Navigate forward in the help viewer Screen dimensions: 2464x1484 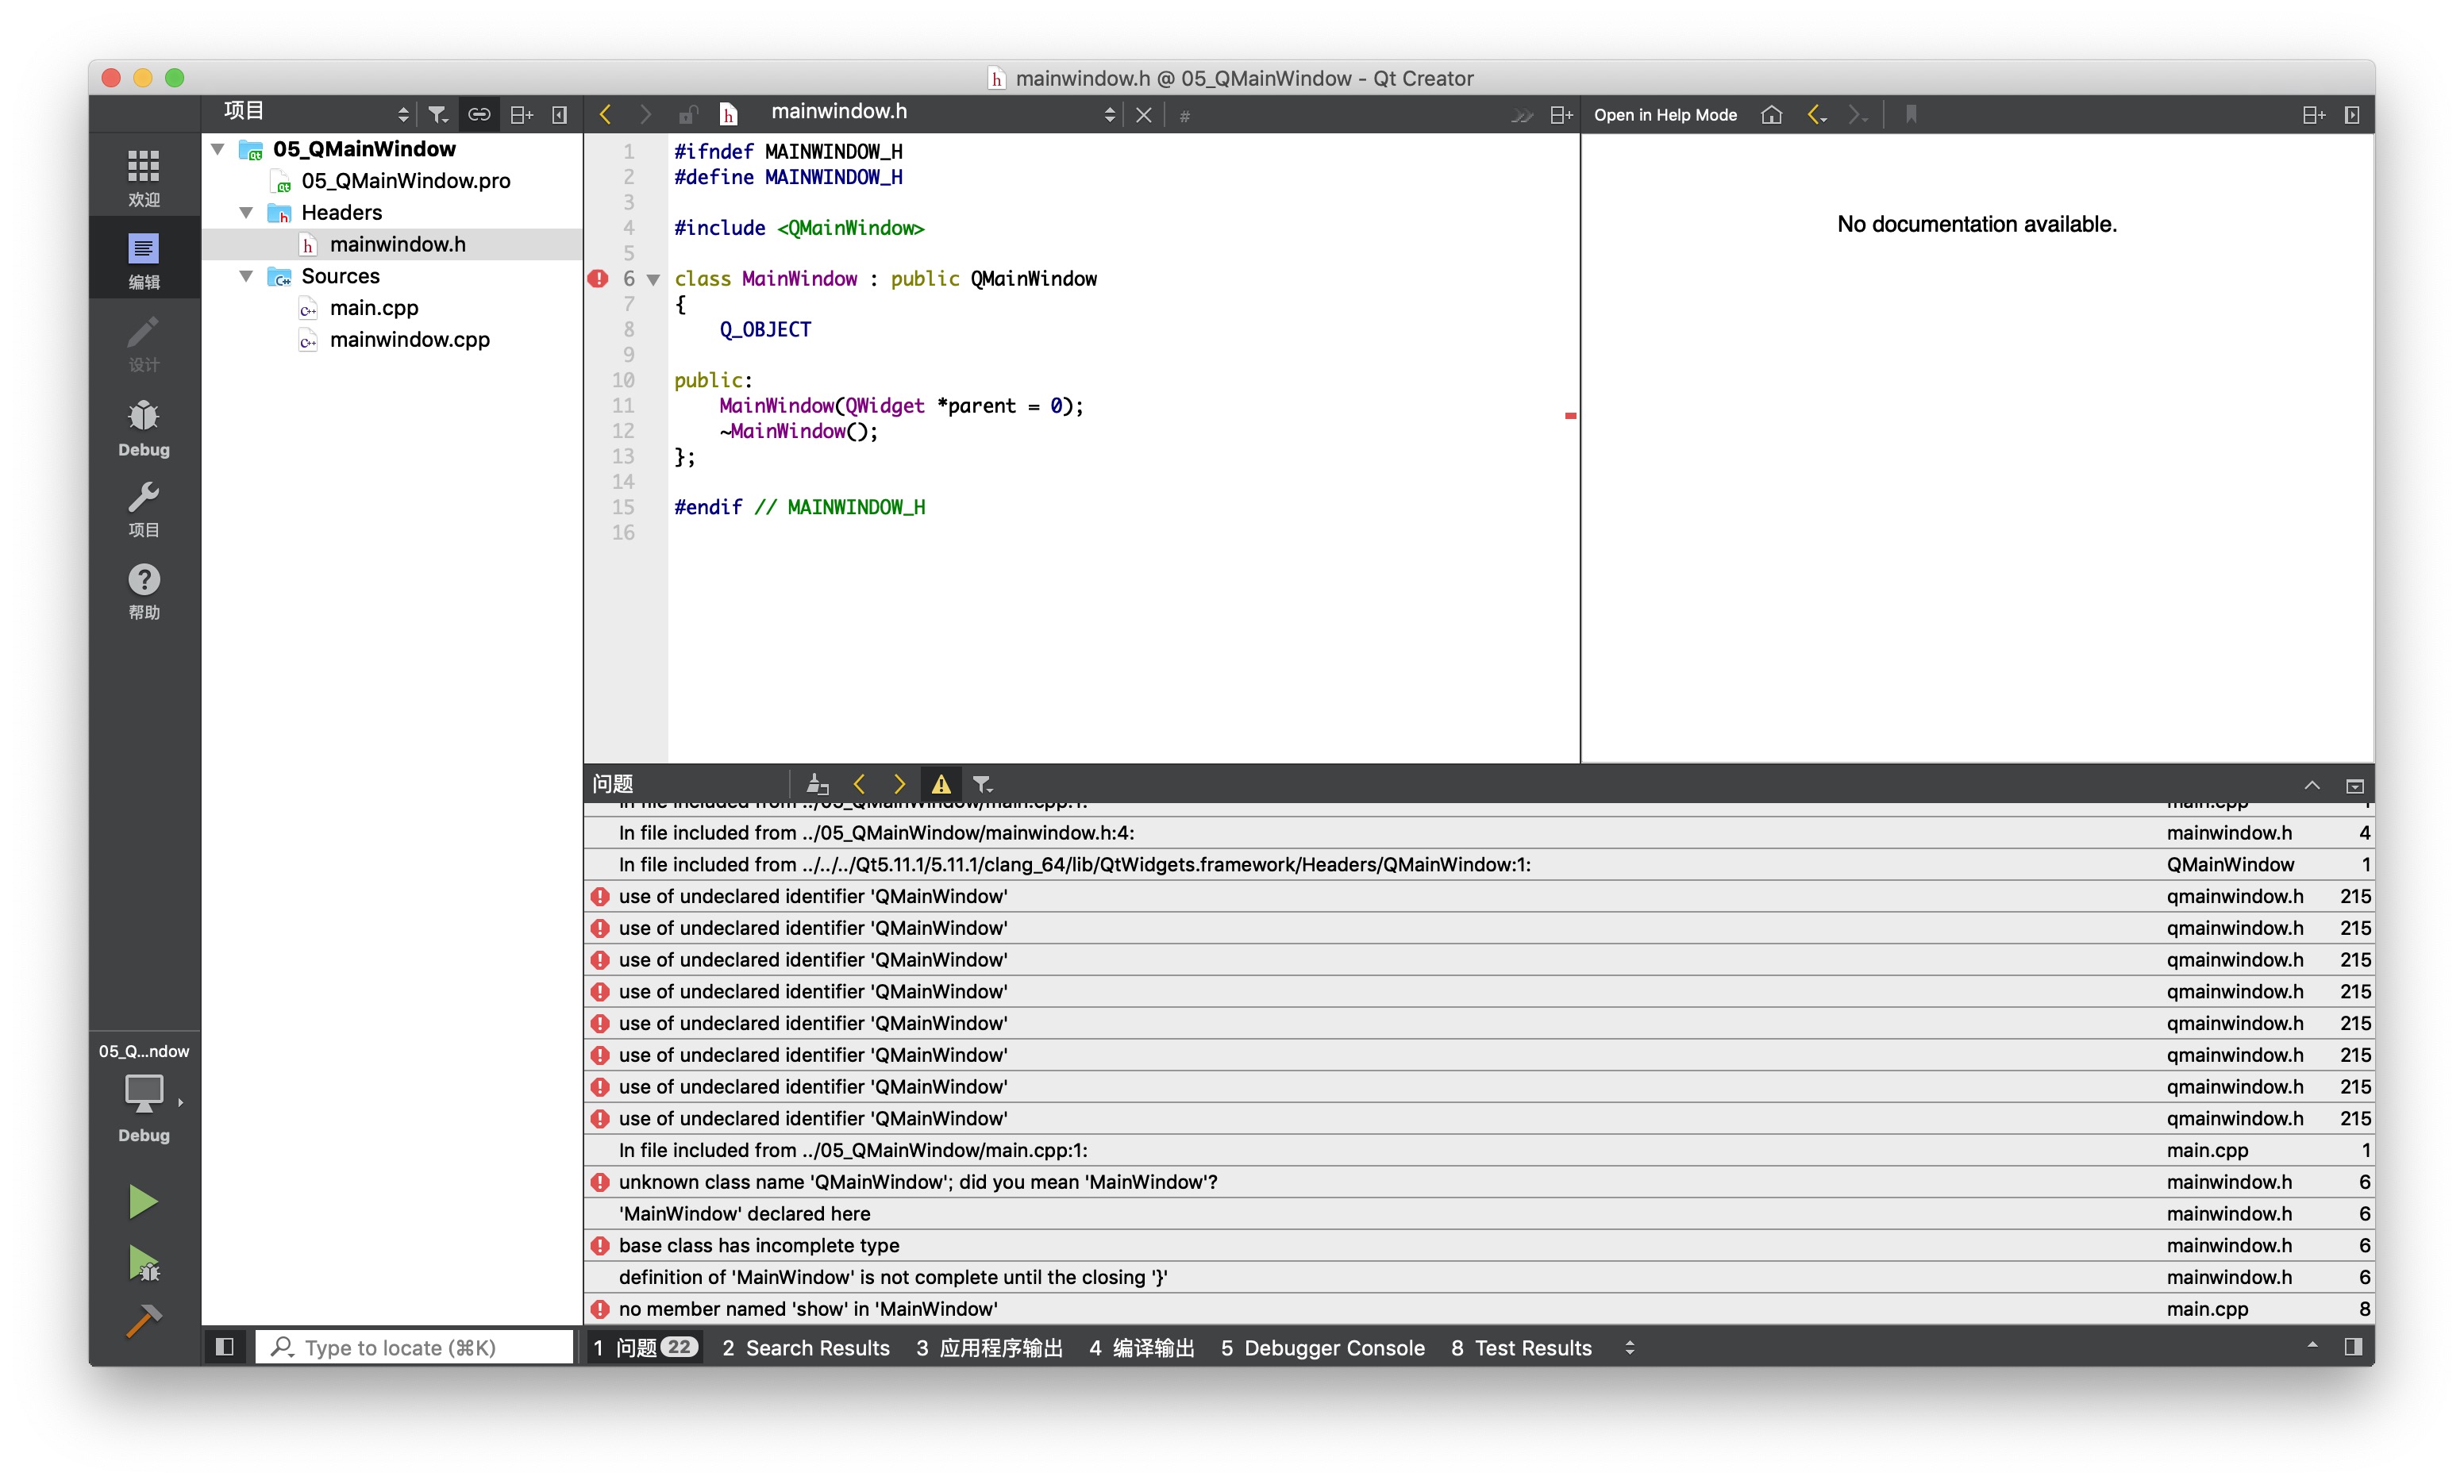(1857, 115)
